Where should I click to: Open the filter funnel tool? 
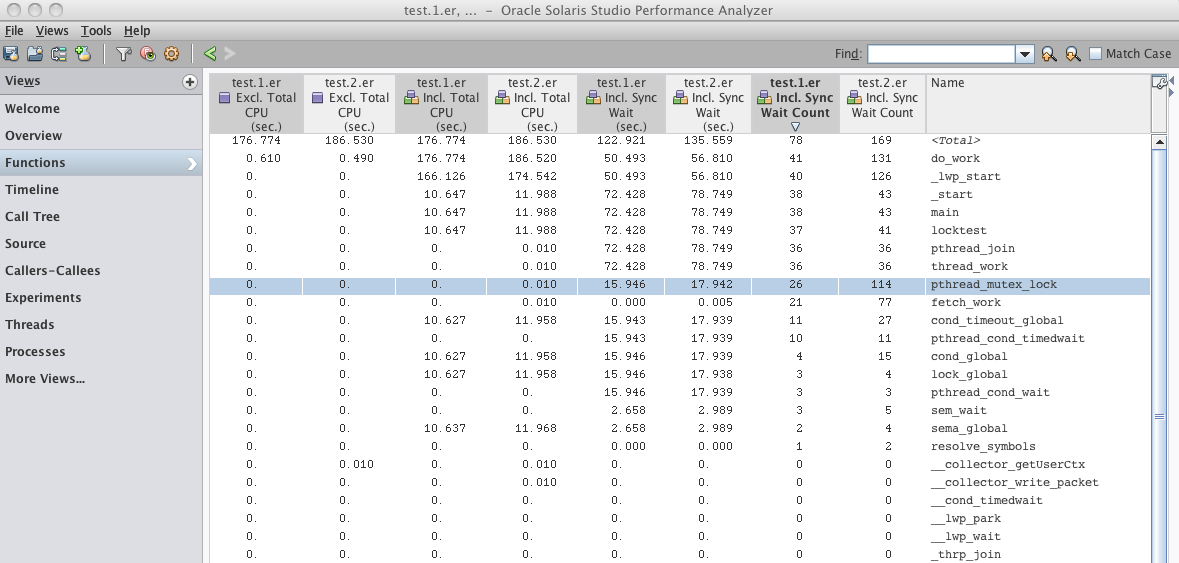click(x=124, y=53)
